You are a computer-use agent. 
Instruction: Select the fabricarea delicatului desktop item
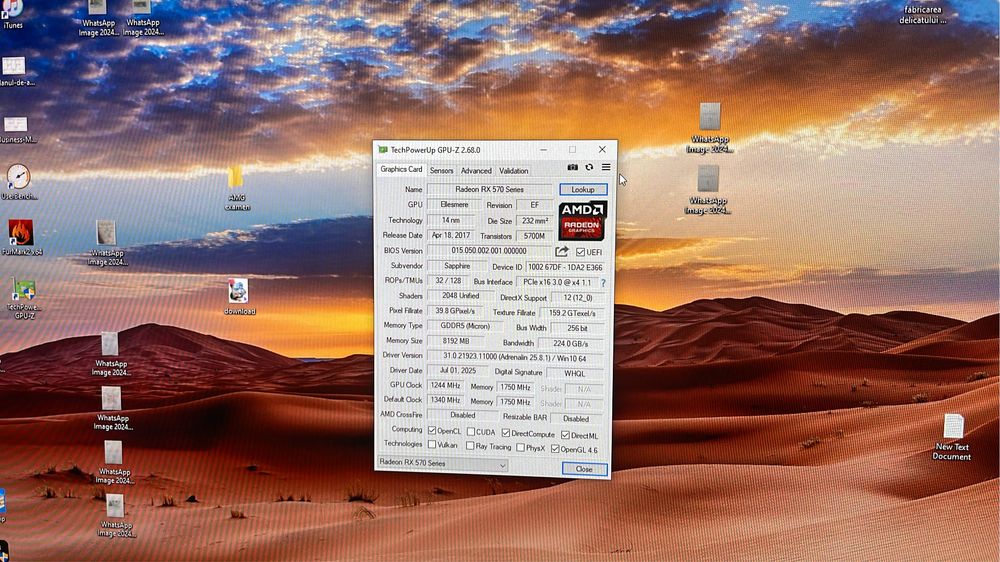pyautogui.click(x=922, y=15)
